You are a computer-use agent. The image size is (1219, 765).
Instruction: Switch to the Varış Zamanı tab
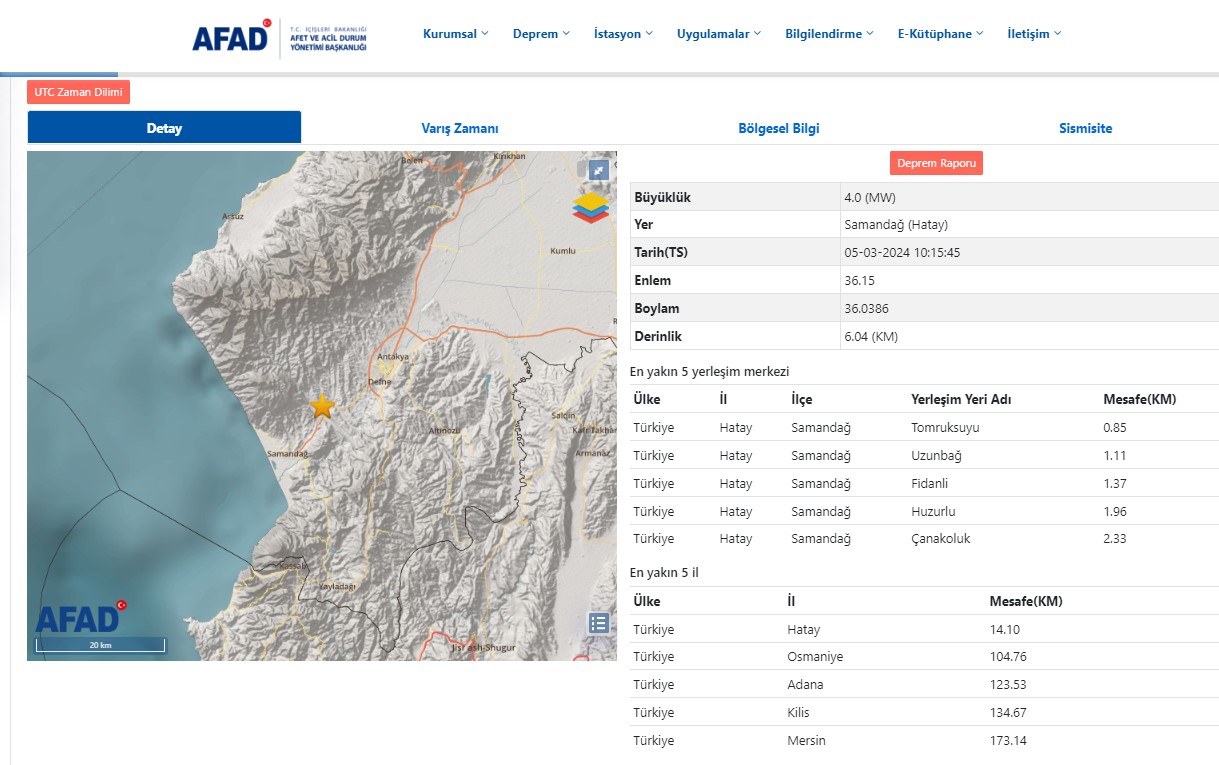click(x=460, y=128)
